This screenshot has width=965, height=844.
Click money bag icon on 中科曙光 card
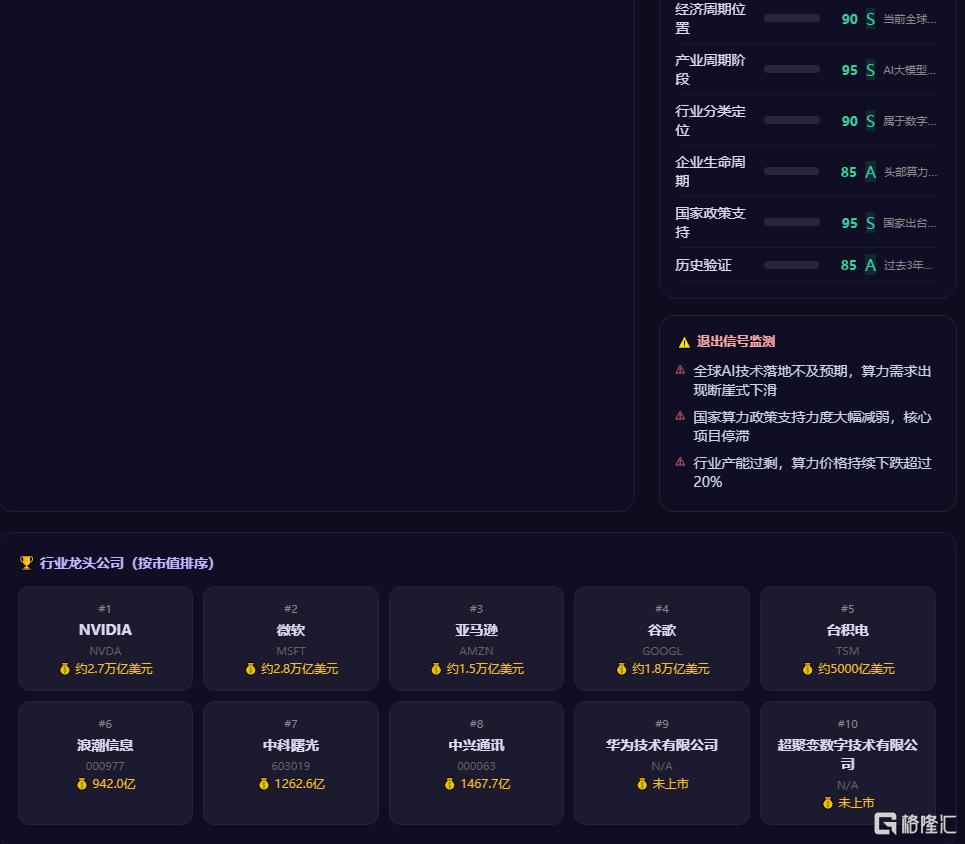click(264, 784)
